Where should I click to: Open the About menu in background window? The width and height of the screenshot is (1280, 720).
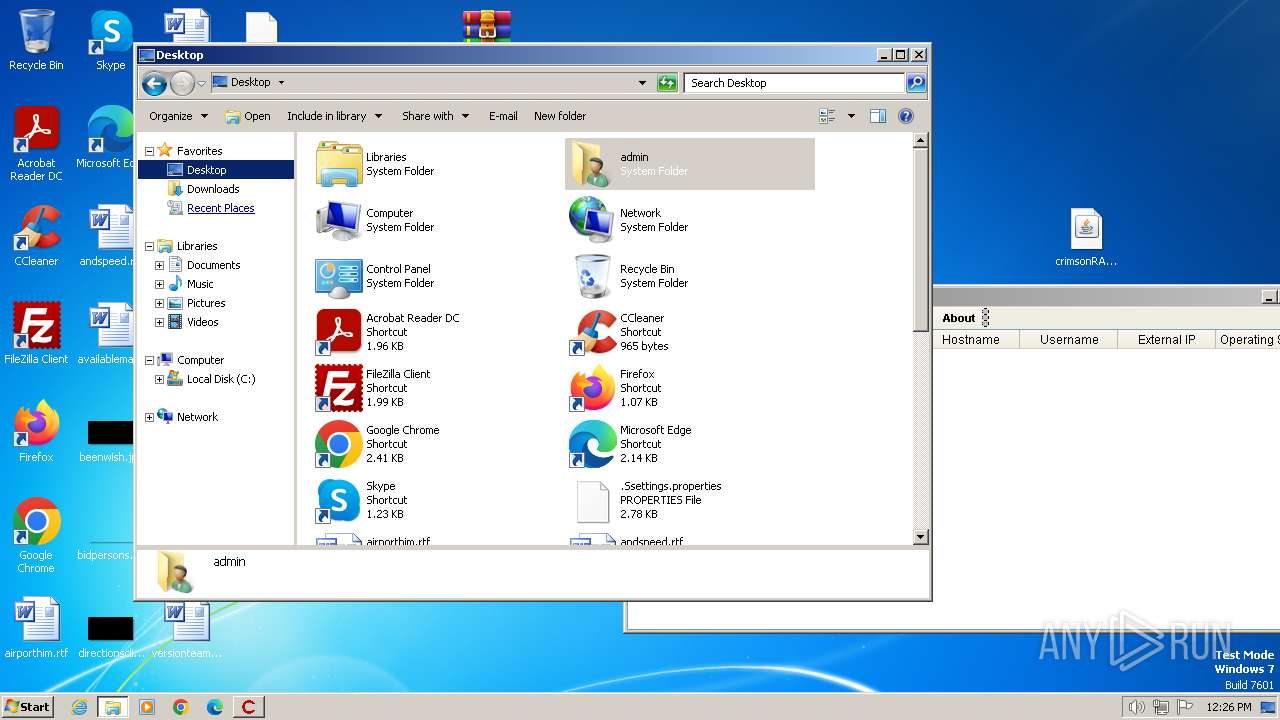[958, 318]
